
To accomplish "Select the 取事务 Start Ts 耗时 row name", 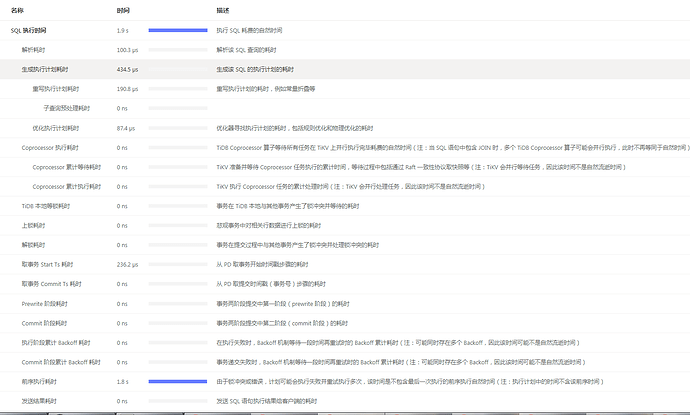I will (x=48, y=264).
